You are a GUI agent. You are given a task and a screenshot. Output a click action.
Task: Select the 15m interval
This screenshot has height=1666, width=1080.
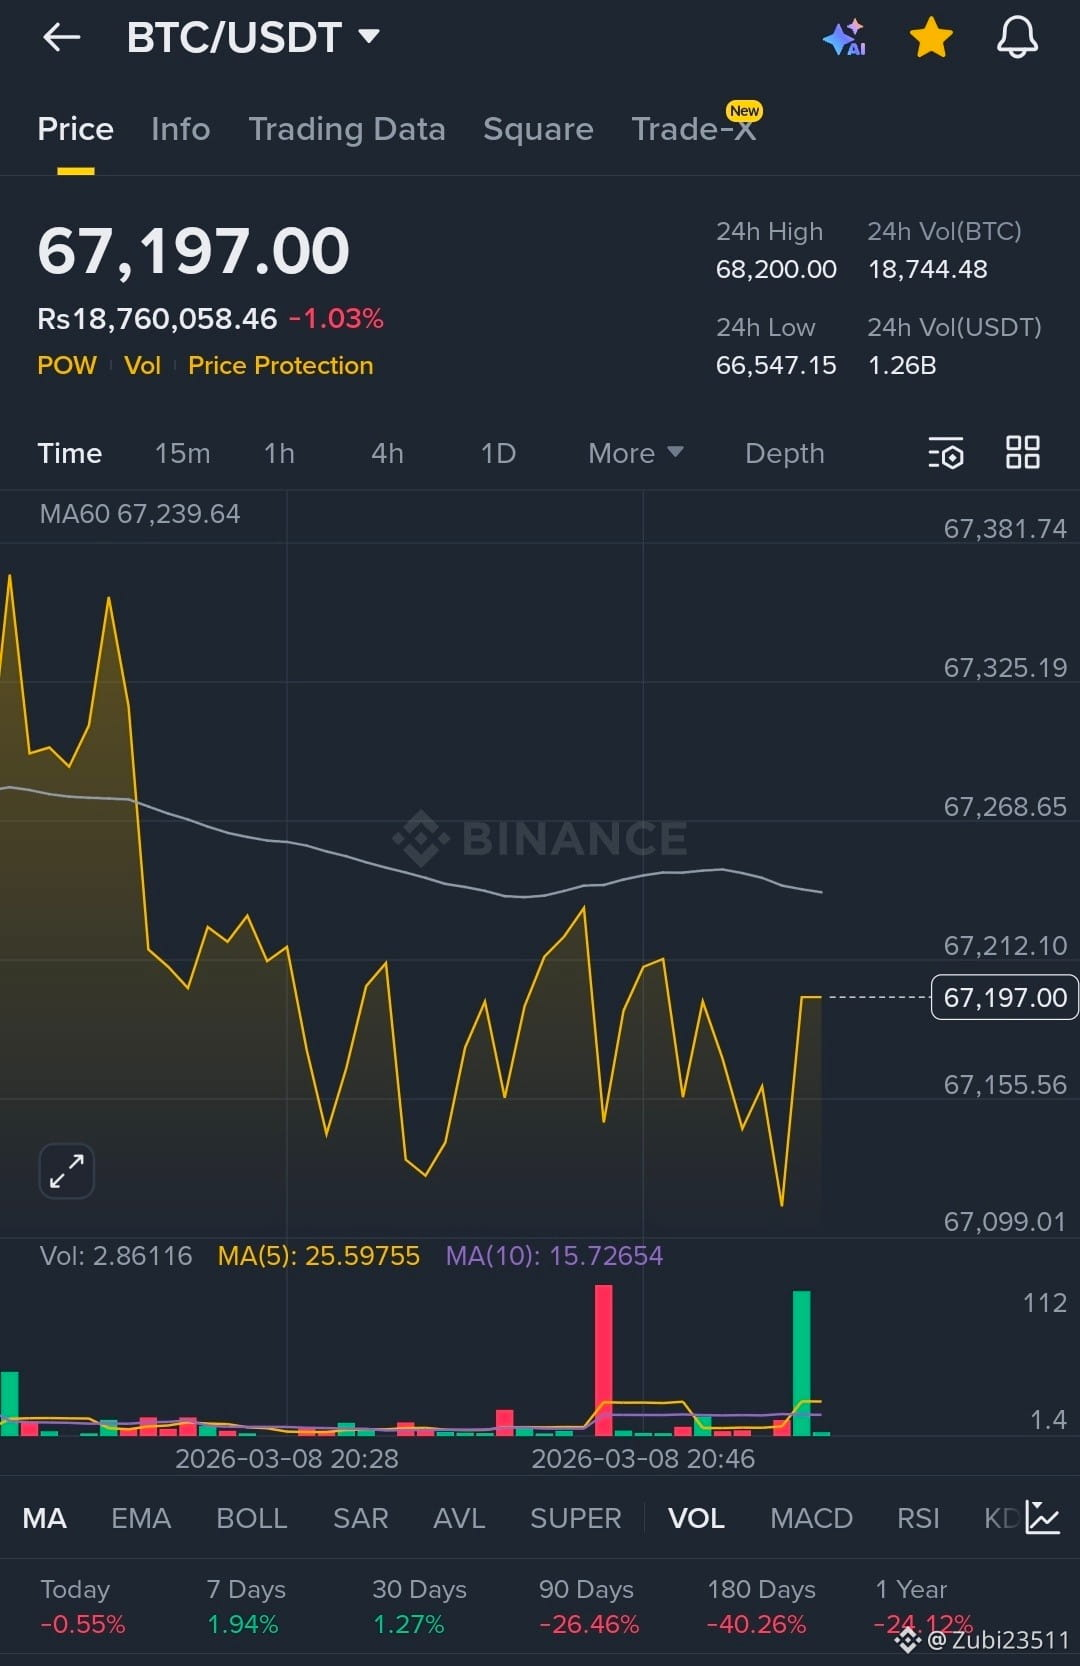point(182,454)
